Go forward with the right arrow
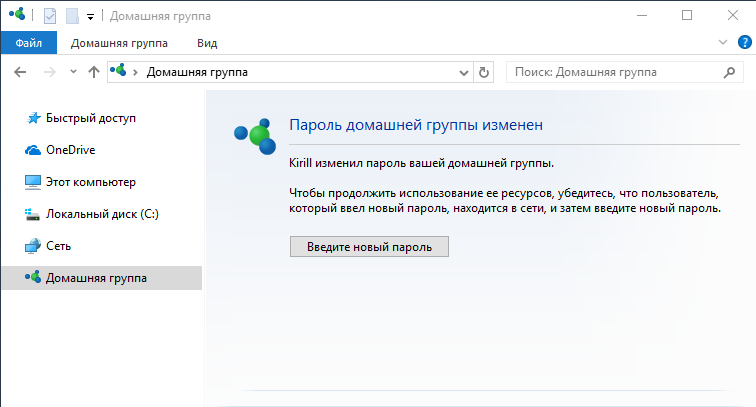This screenshot has width=756, height=407. pos(50,72)
